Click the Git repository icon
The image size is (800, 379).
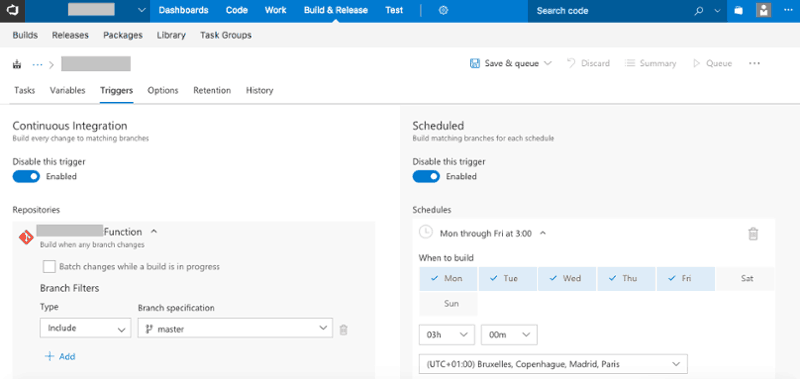[x=26, y=237]
